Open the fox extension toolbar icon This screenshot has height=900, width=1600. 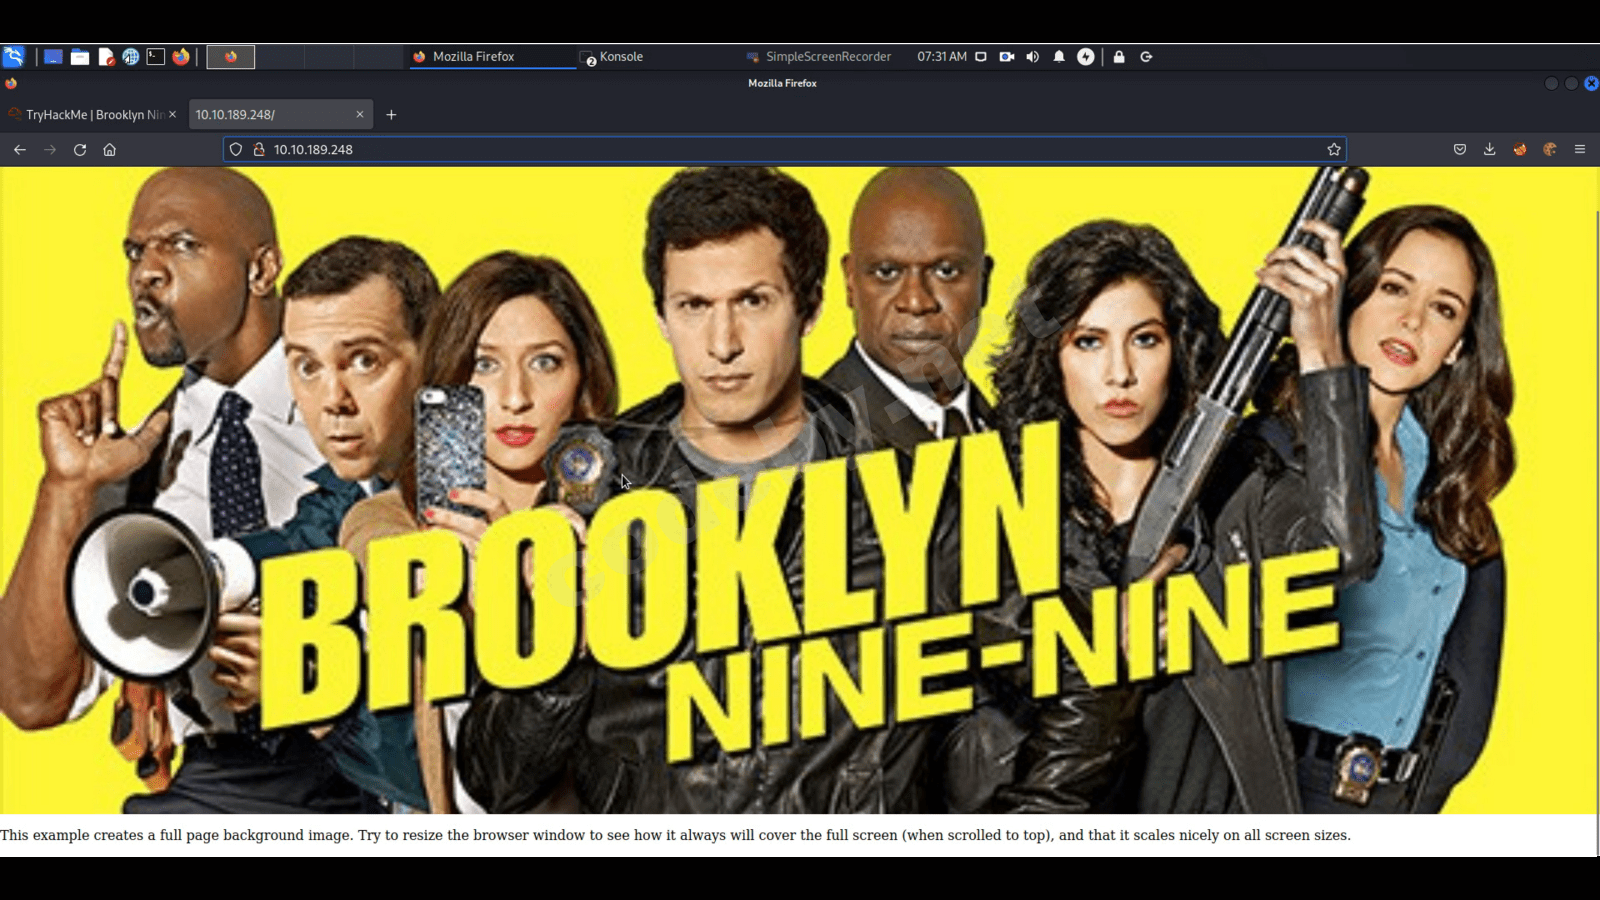(x=1520, y=150)
